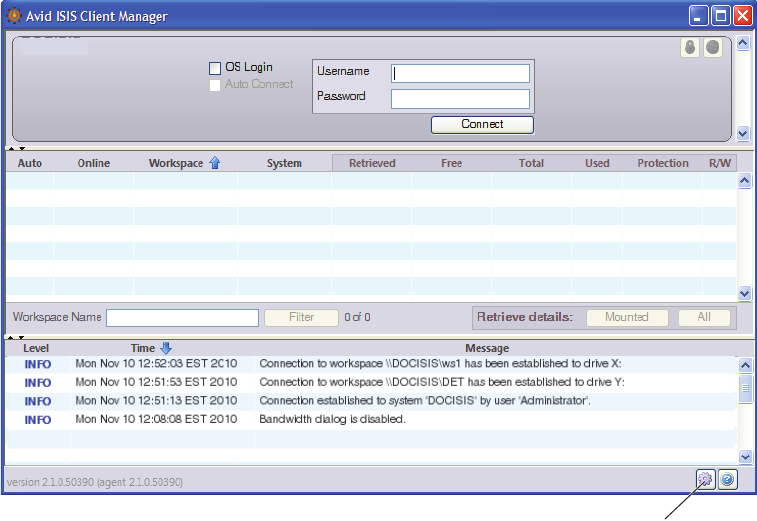The image size is (757, 521).
Task: Select log message about drive X:
Action: [x=440, y=364]
